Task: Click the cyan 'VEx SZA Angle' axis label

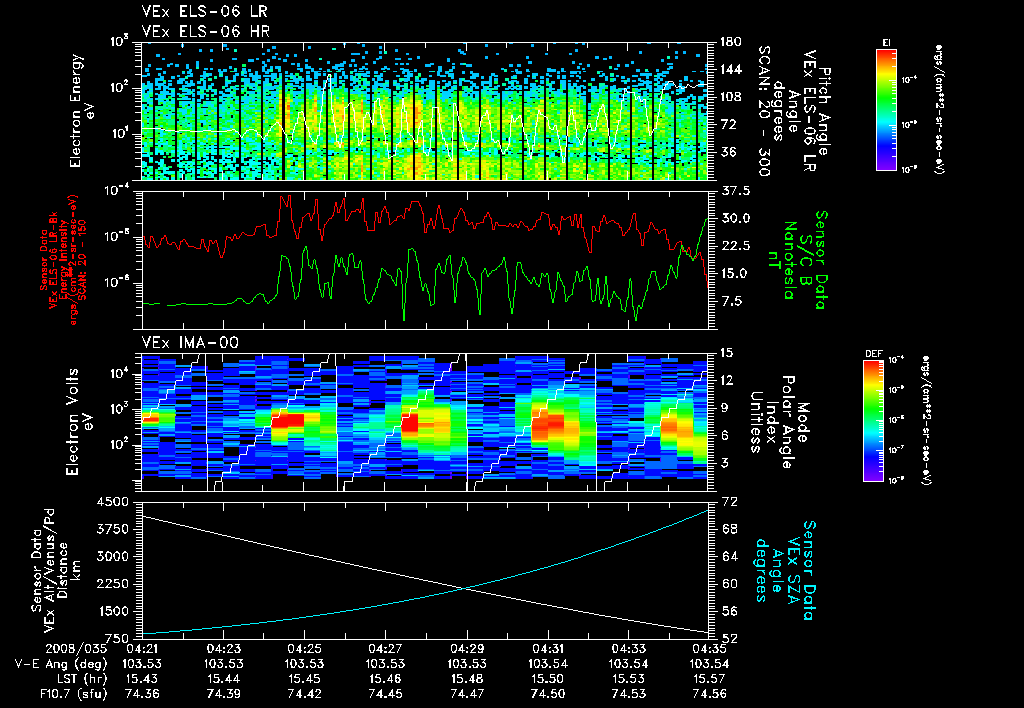Action: point(784,570)
